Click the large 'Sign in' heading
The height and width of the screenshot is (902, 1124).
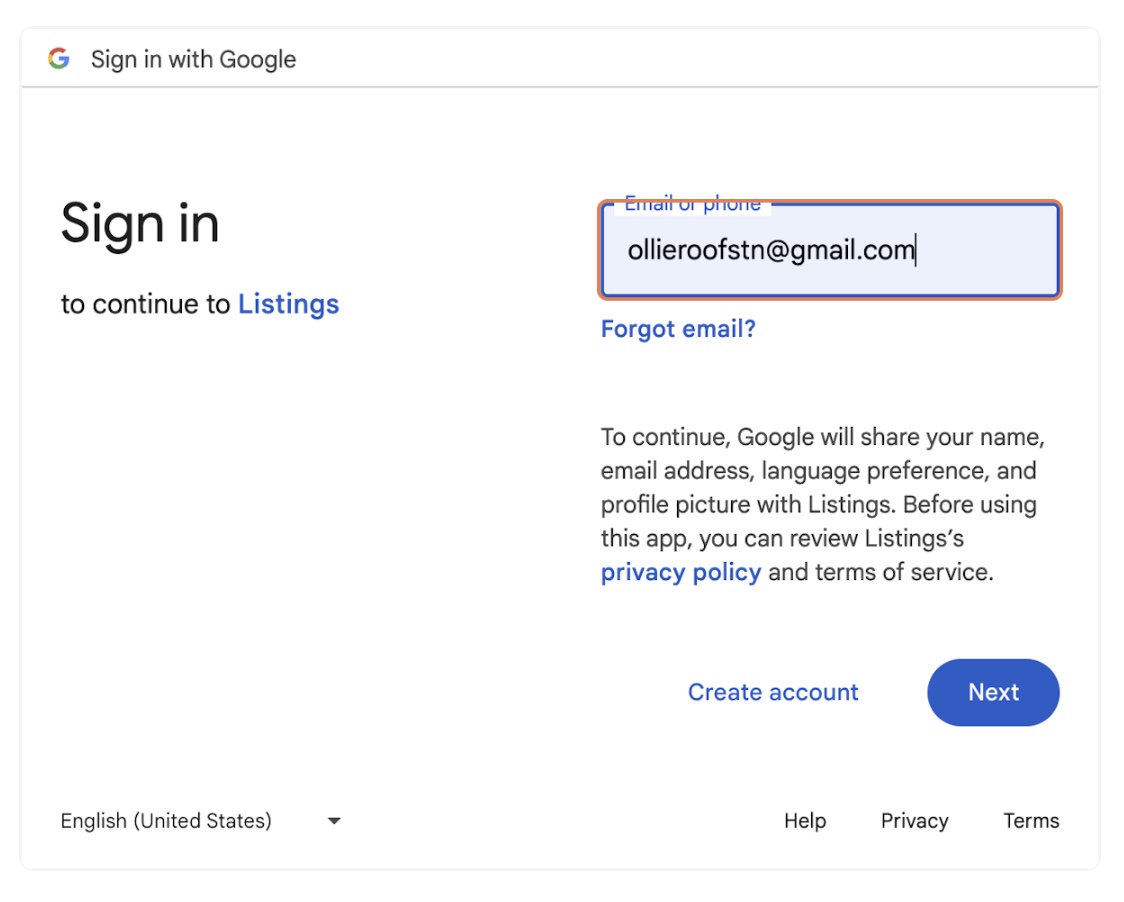click(x=140, y=224)
